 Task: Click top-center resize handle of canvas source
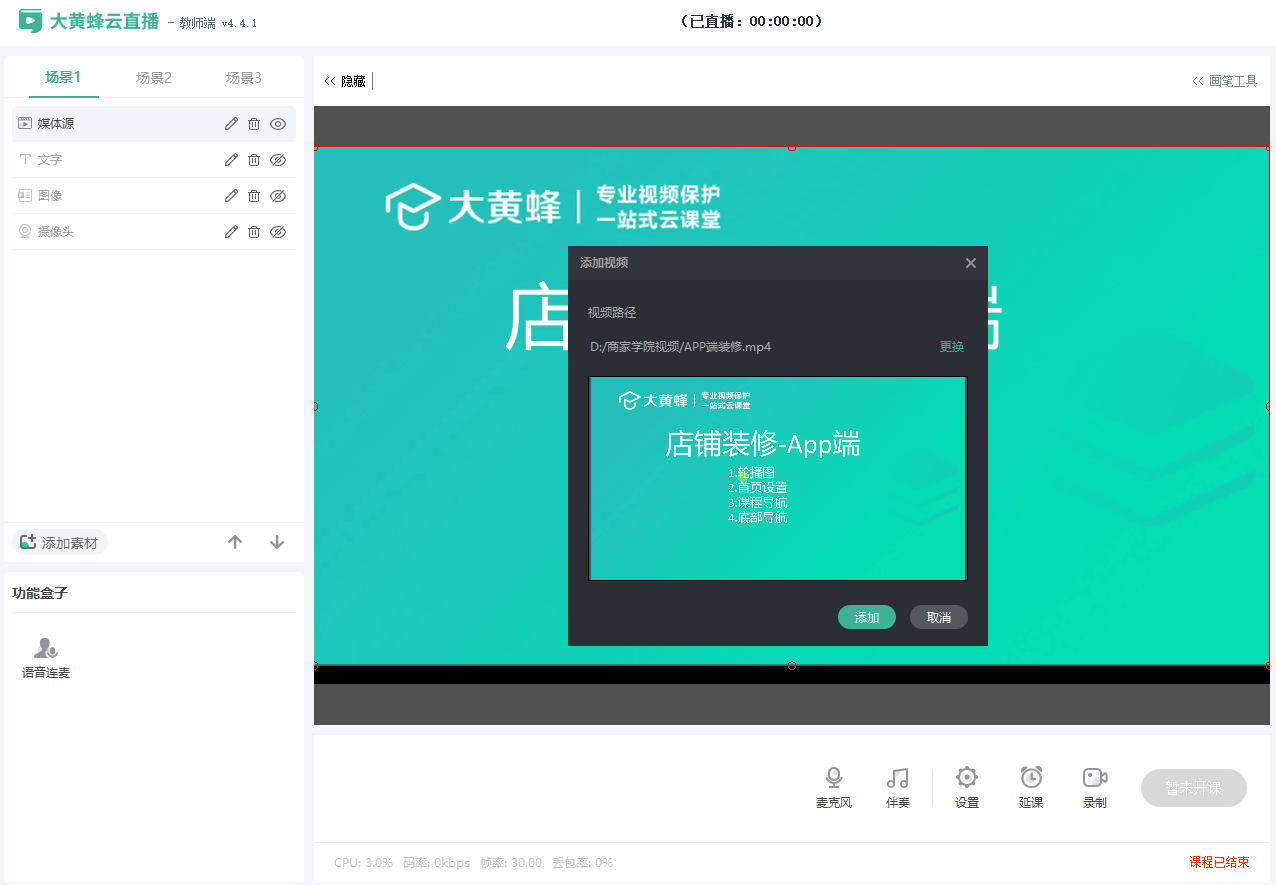point(792,147)
